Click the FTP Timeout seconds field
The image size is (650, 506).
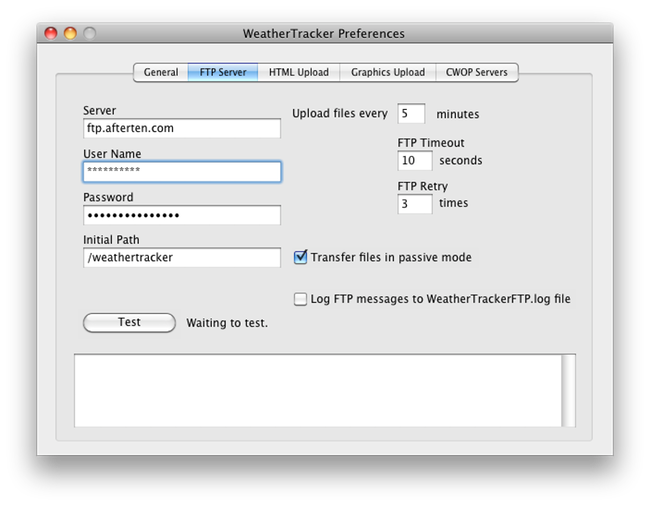point(415,160)
